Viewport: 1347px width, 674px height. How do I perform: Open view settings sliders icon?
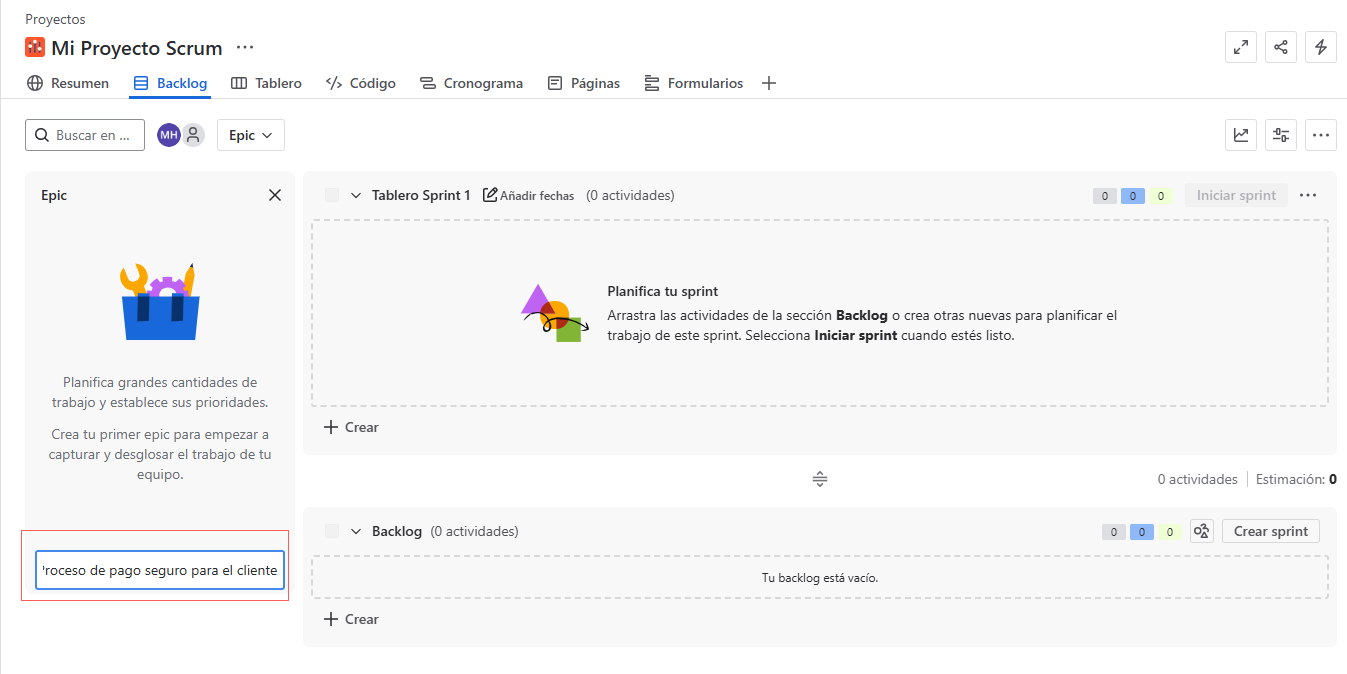point(1281,135)
